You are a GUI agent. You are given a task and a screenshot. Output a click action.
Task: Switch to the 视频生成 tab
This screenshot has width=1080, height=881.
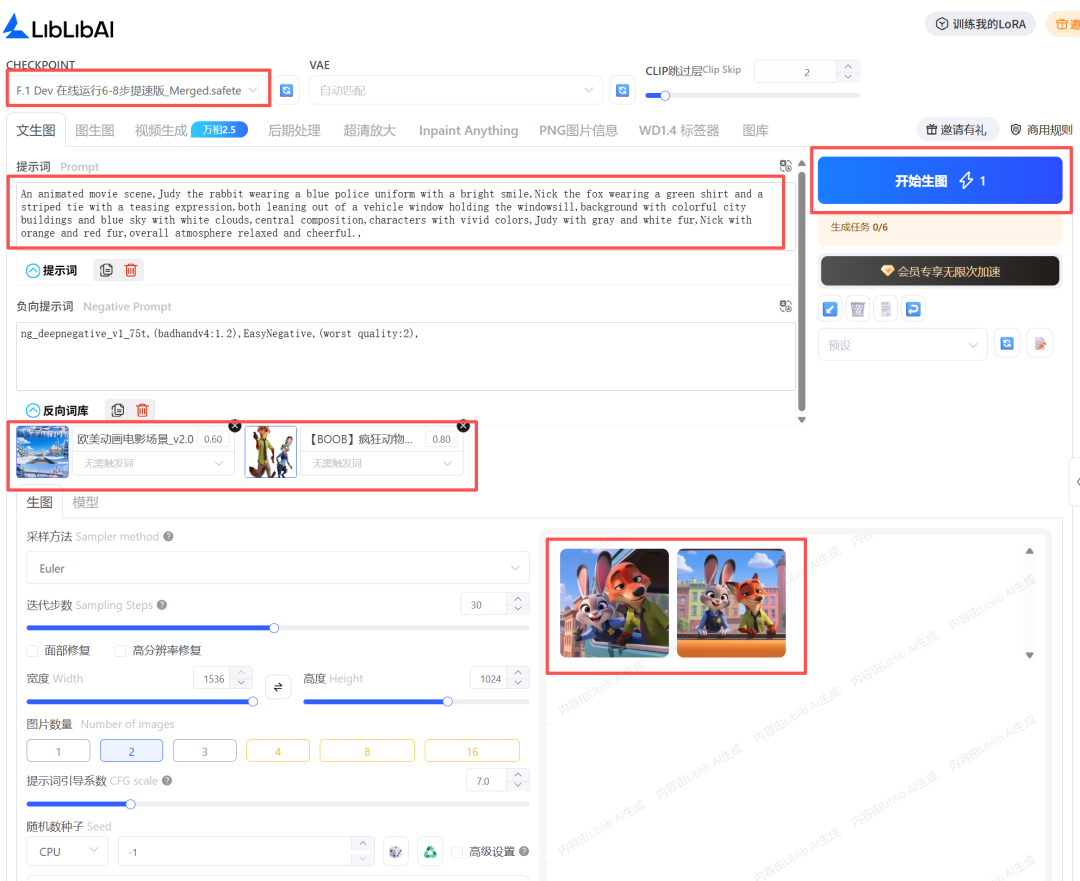coord(161,130)
